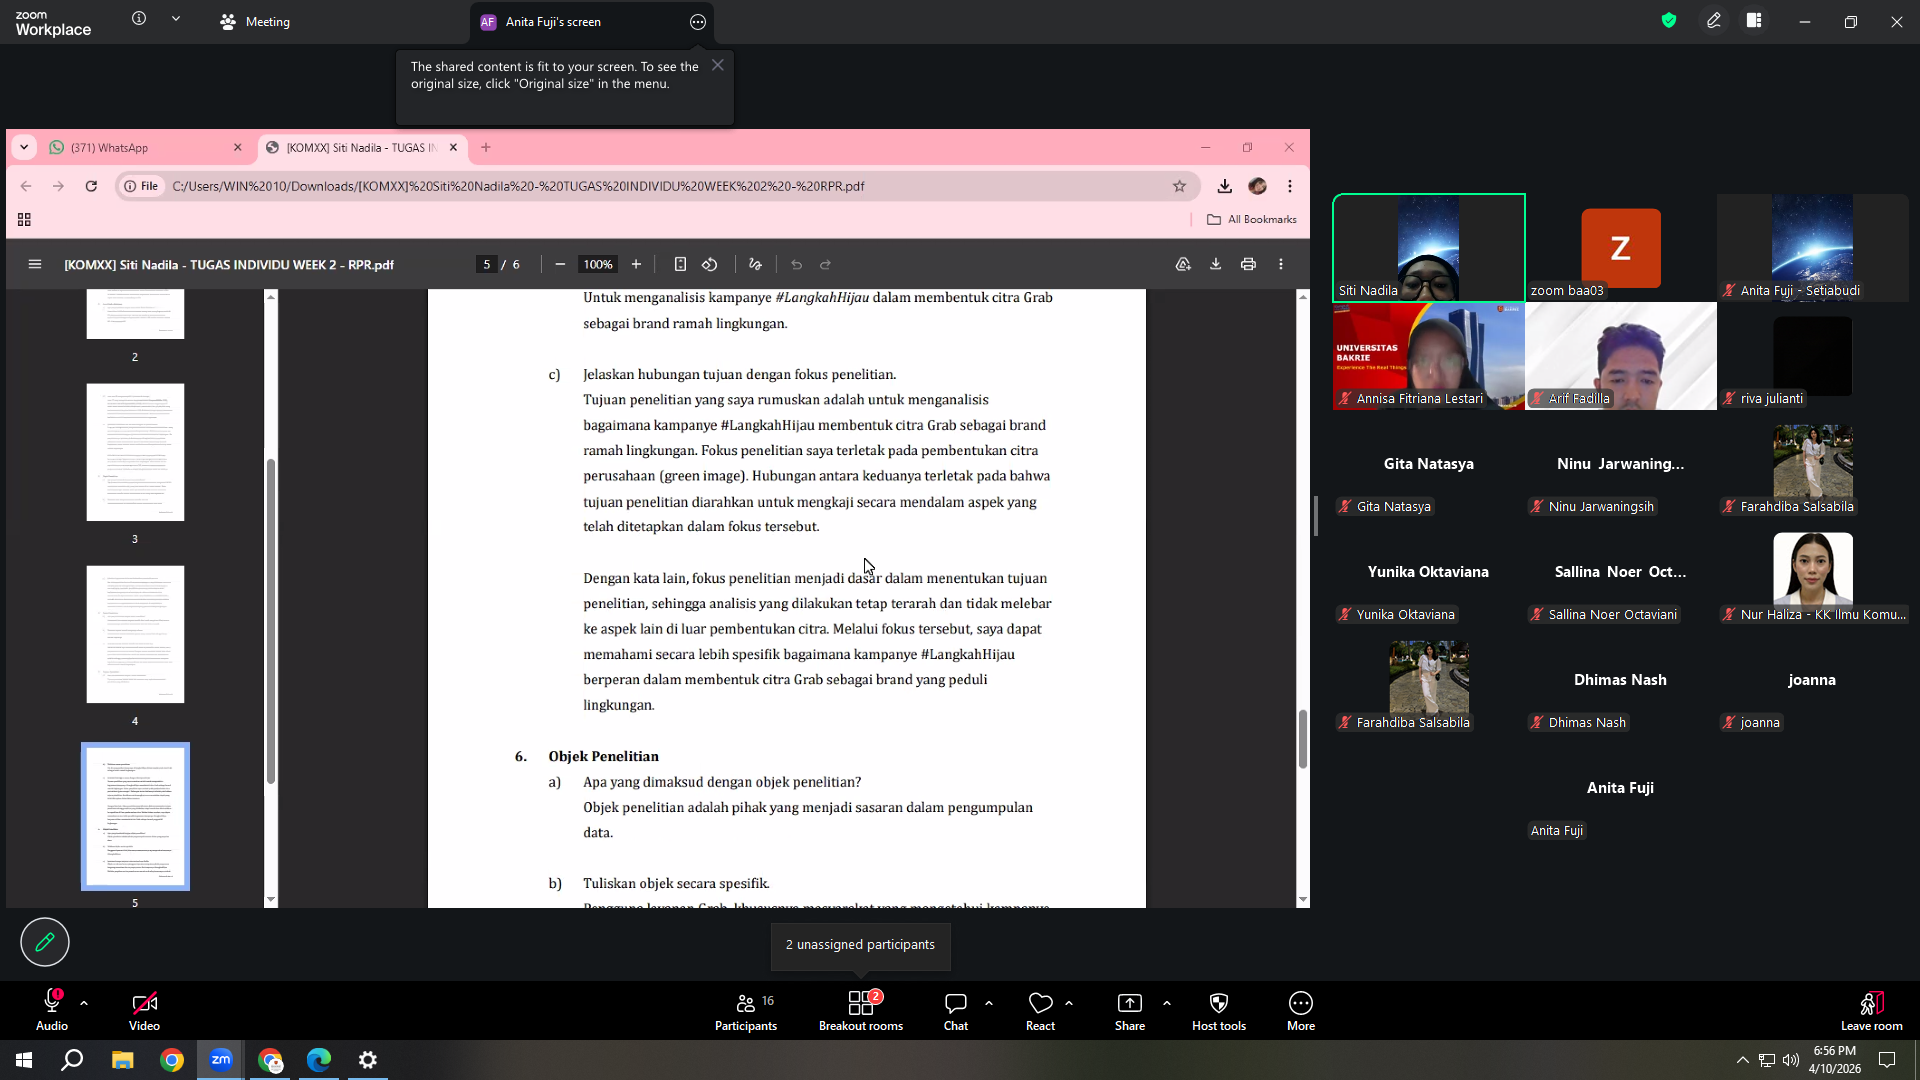The width and height of the screenshot is (1920, 1080).
Task: Rotate the PDF counterclockwise
Action: coord(710,265)
